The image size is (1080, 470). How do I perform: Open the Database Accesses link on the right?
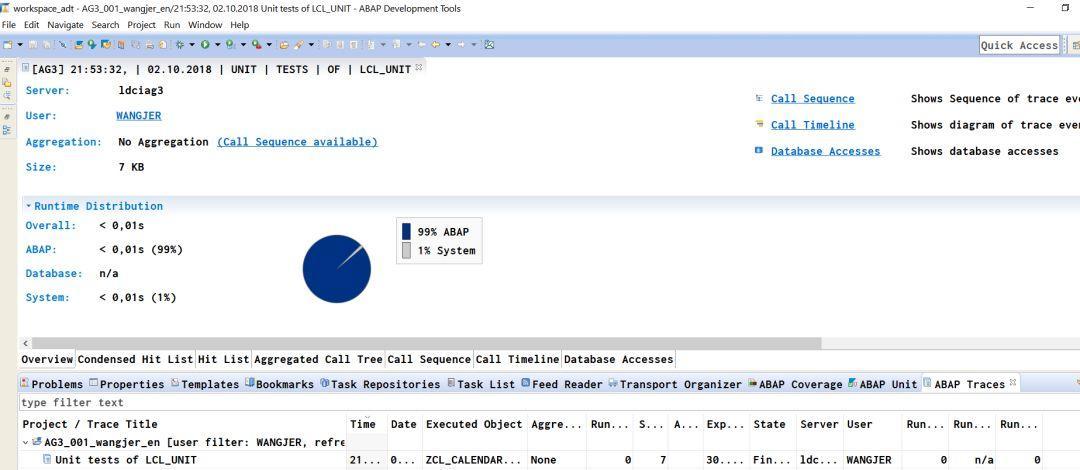click(825, 151)
